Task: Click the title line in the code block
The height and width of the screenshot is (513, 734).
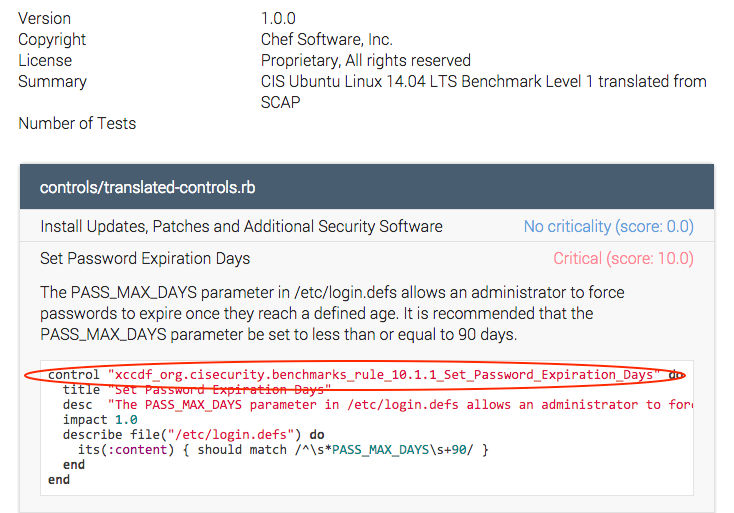Action: 196,389
